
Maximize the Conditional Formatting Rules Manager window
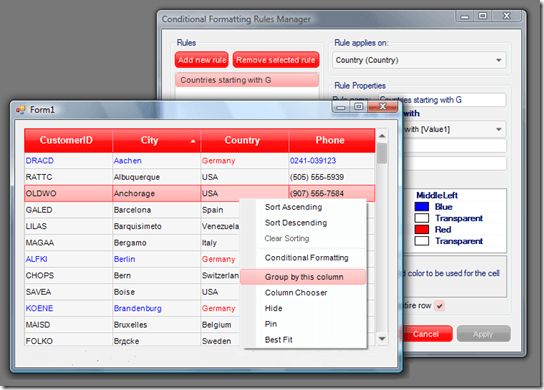tap(483, 16)
